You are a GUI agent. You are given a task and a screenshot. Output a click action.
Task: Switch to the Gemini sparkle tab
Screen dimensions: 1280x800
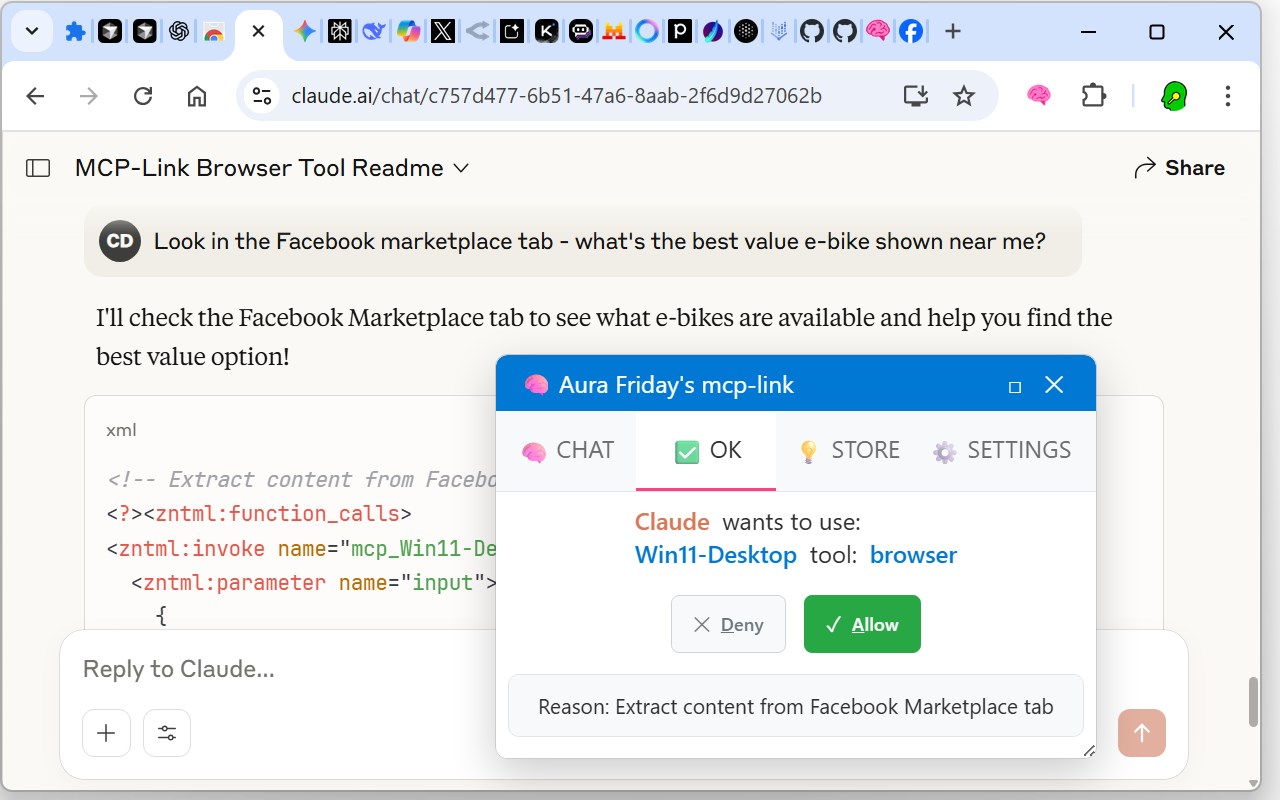point(305,32)
